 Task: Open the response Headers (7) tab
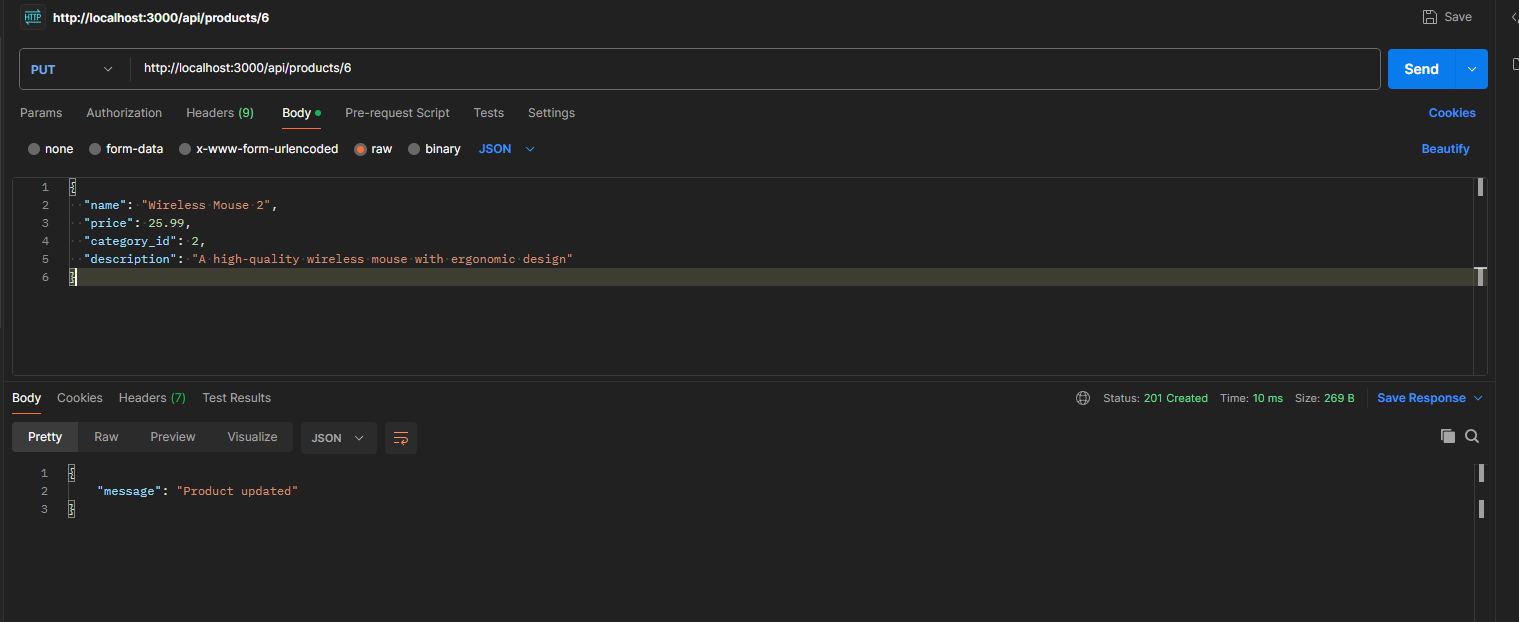click(152, 398)
